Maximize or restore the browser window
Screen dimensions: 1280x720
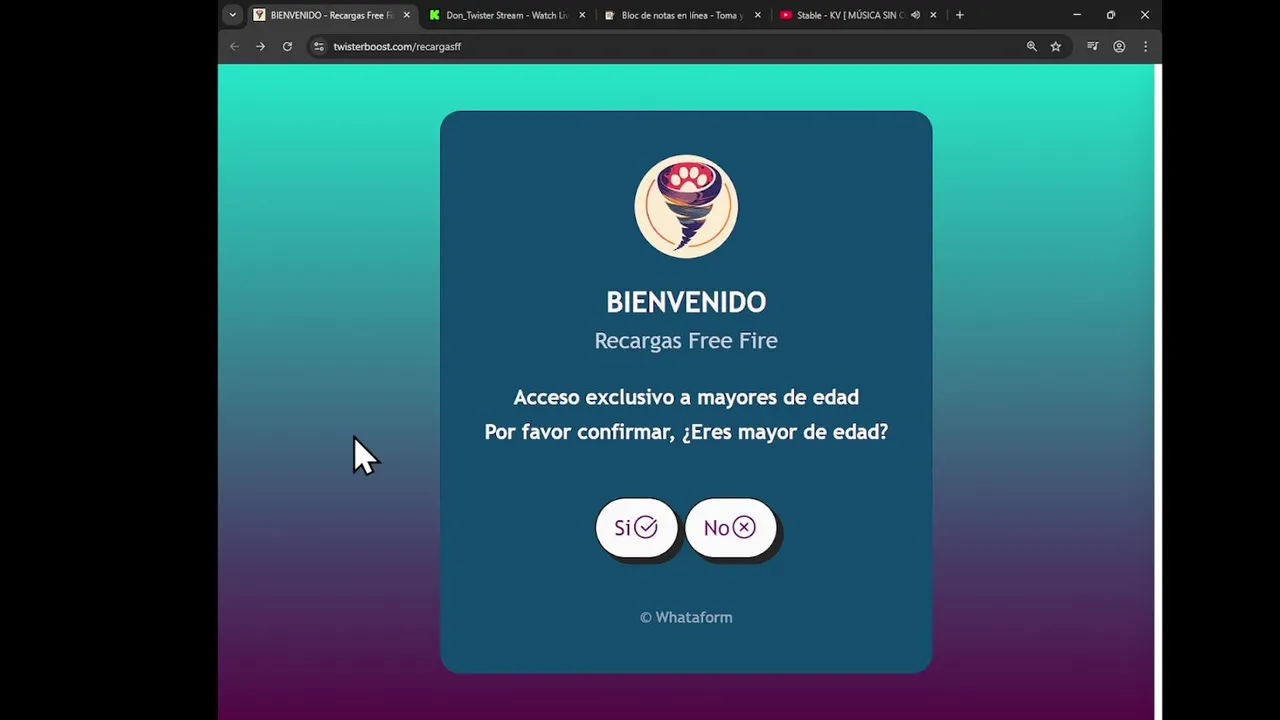[x=1111, y=15]
